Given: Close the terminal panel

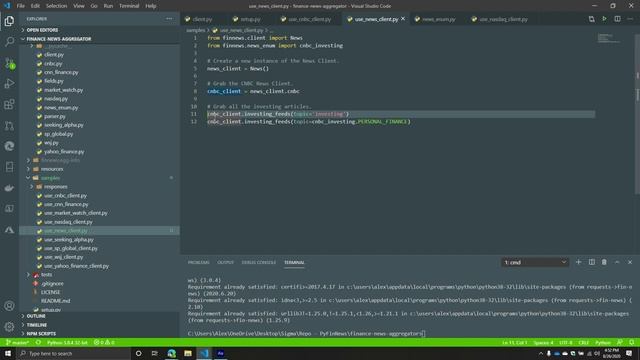Looking at the screenshot, I should click(630, 262).
